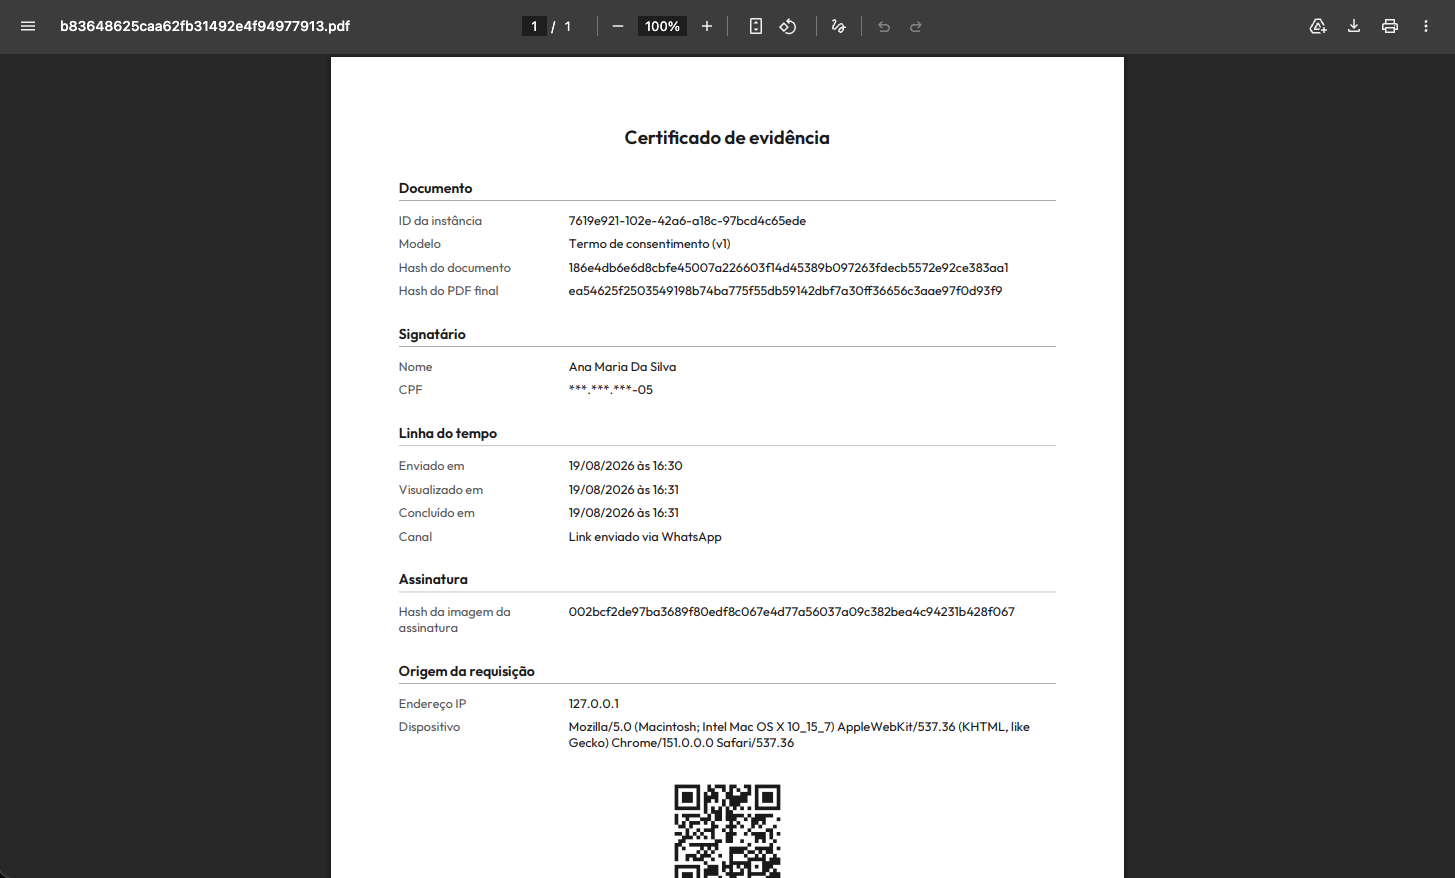The width and height of the screenshot is (1455, 878).
Task: Click the ID da instância value
Action: click(687, 221)
